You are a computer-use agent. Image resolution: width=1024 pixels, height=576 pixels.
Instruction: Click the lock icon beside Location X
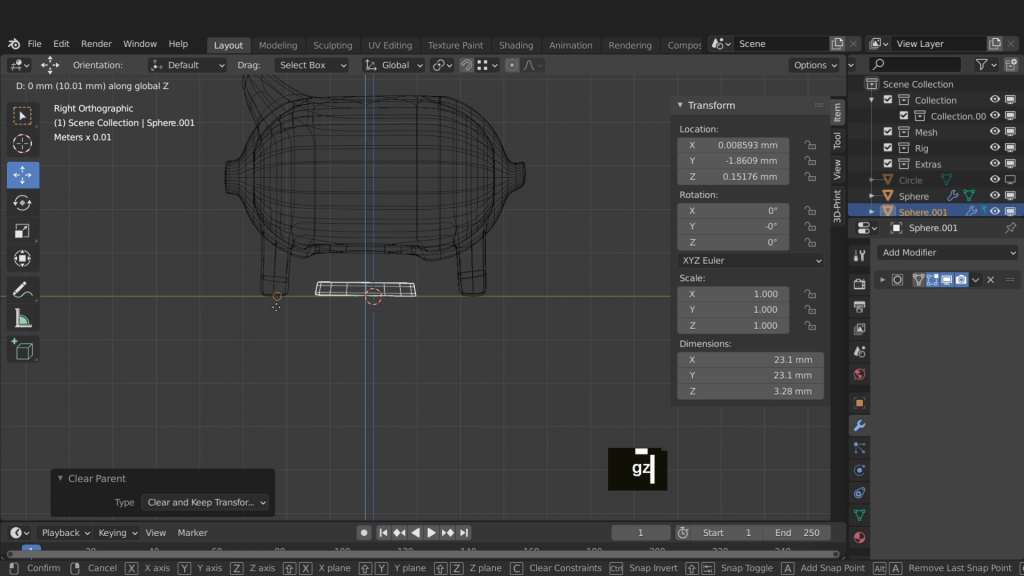[810, 145]
